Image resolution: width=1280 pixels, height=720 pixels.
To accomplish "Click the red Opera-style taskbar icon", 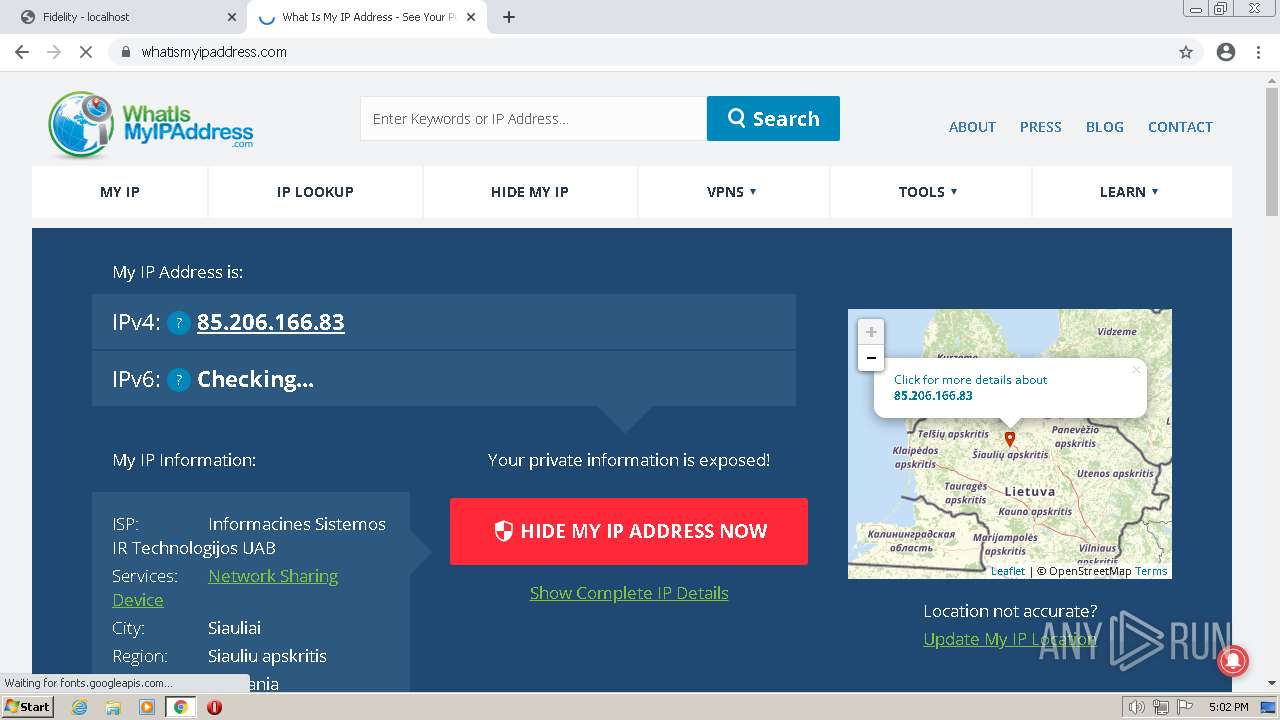I will point(214,707).
